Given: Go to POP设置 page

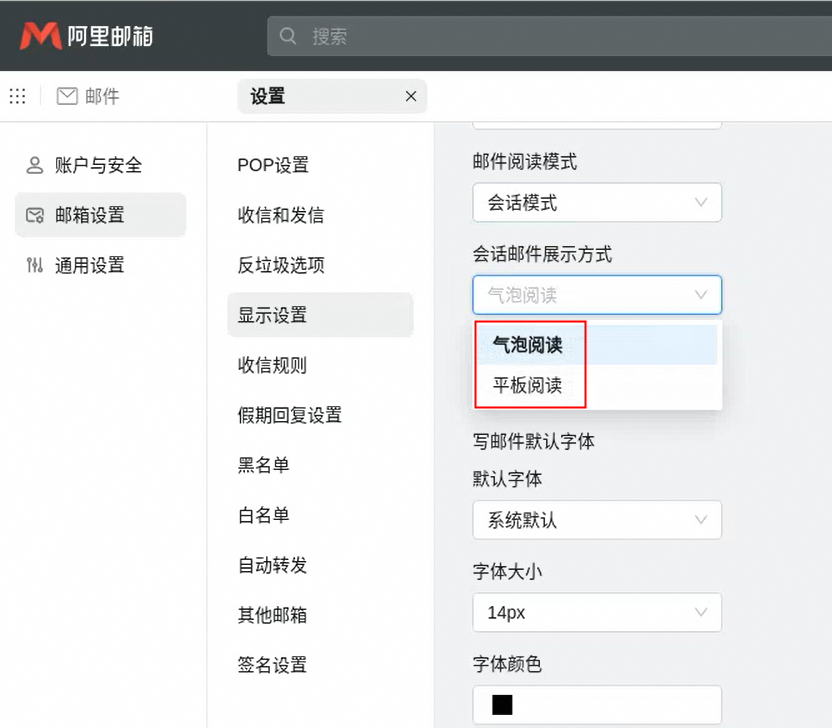Looking at the screenshot, I should (273, 165).
